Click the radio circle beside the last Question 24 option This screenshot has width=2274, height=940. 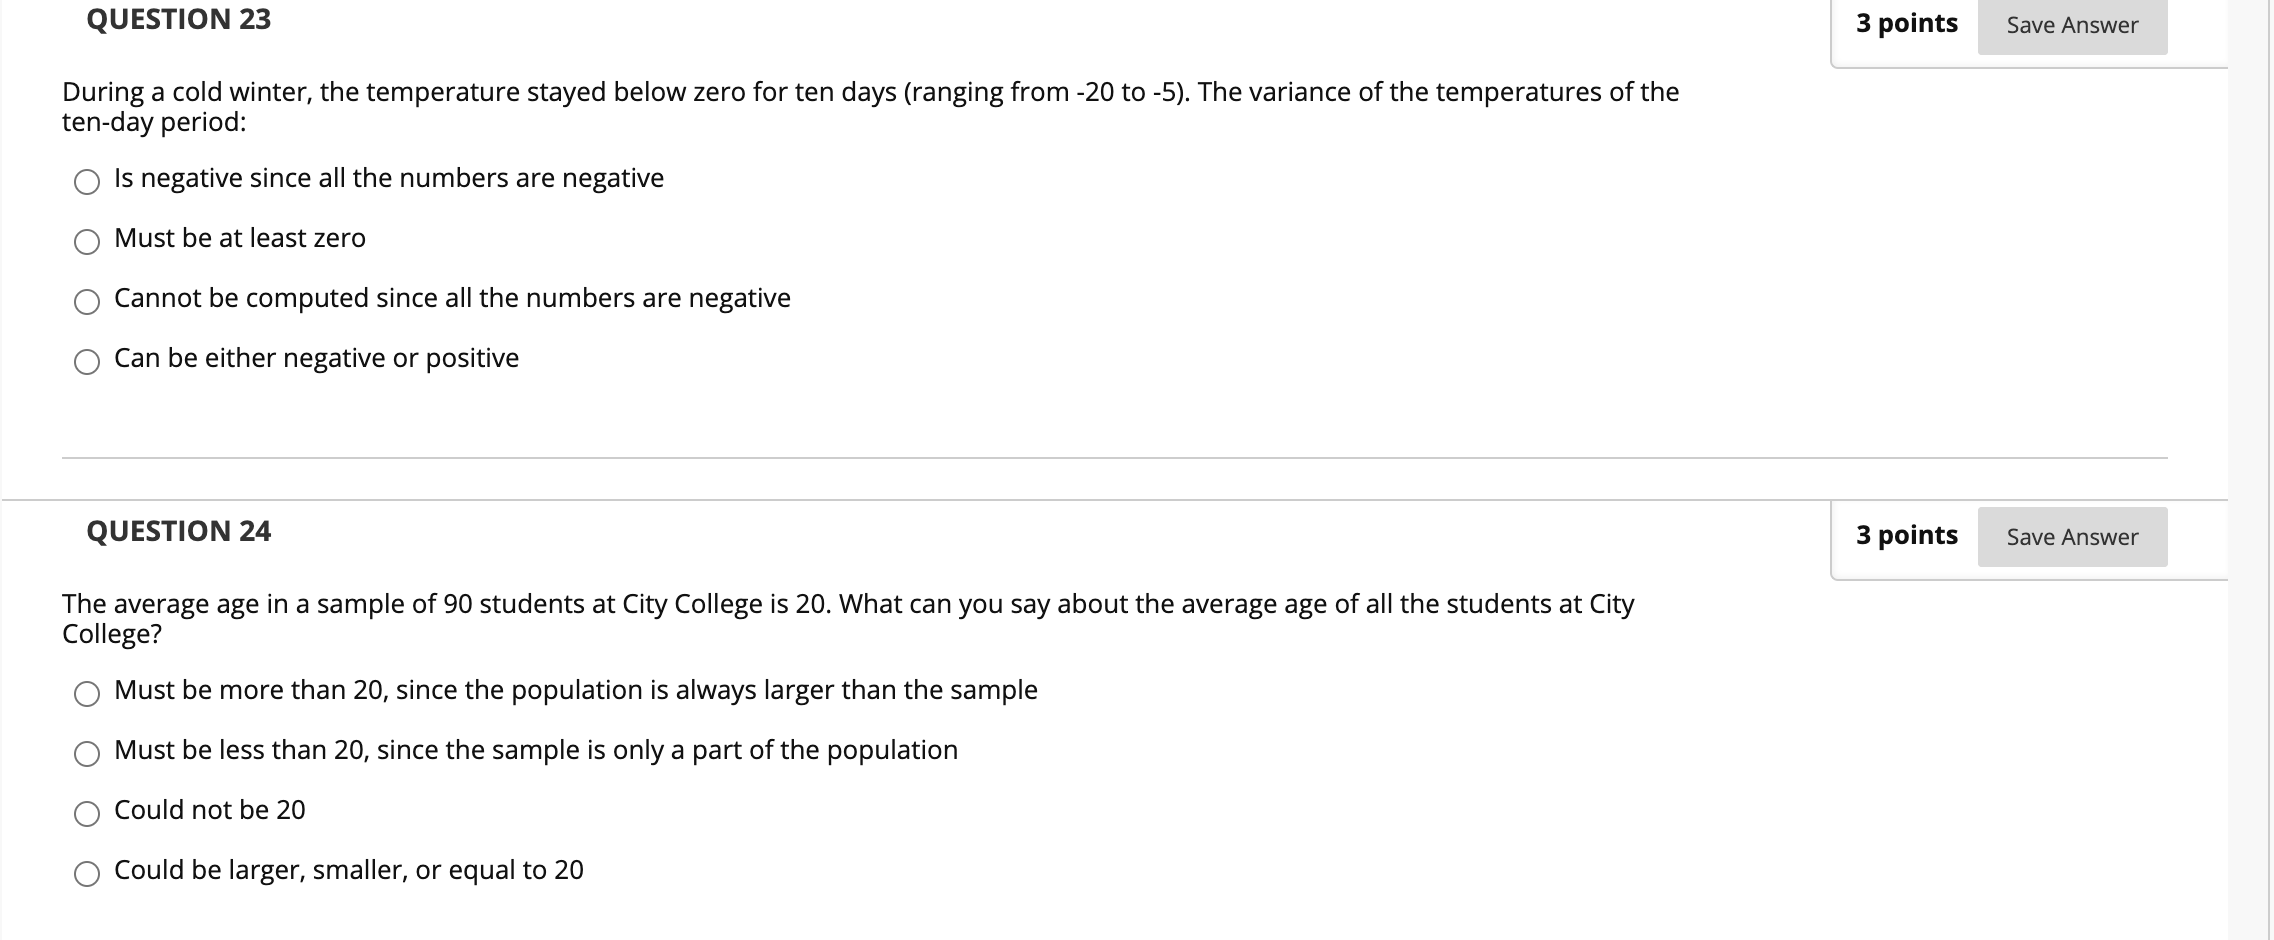click(x=87, y=873)
